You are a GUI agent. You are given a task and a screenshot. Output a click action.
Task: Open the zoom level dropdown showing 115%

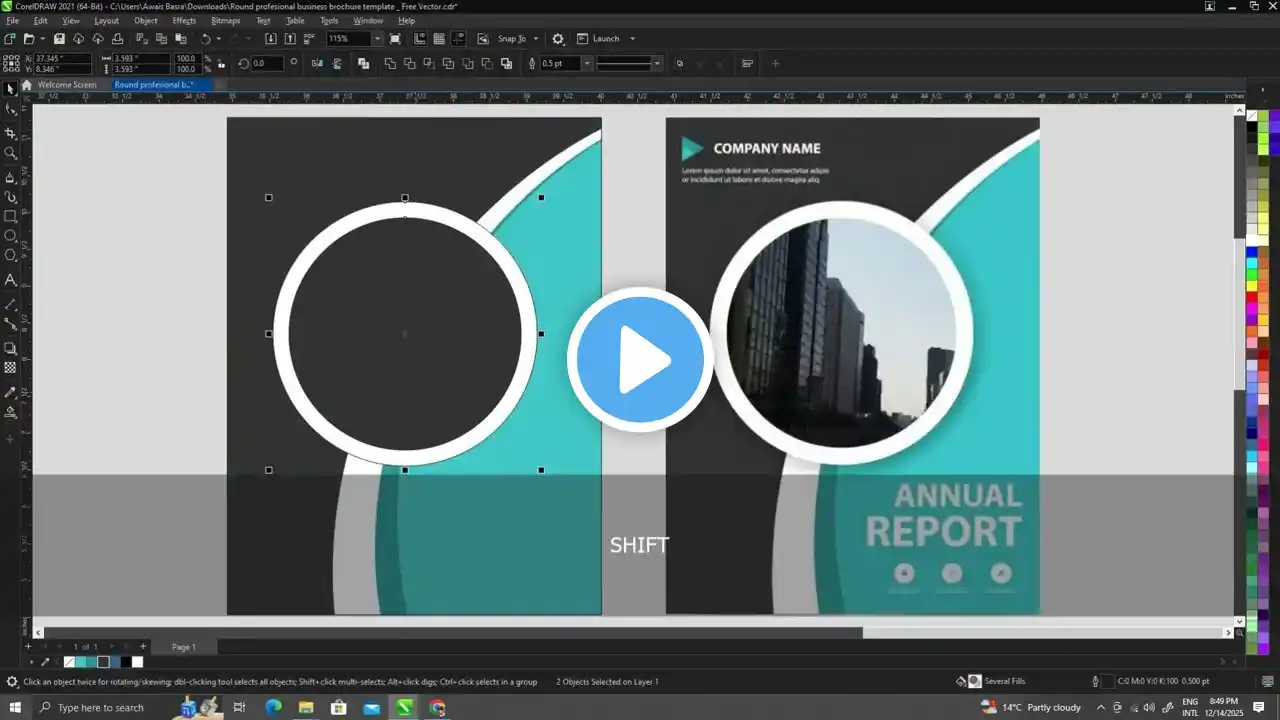click(x=377, y=39)
